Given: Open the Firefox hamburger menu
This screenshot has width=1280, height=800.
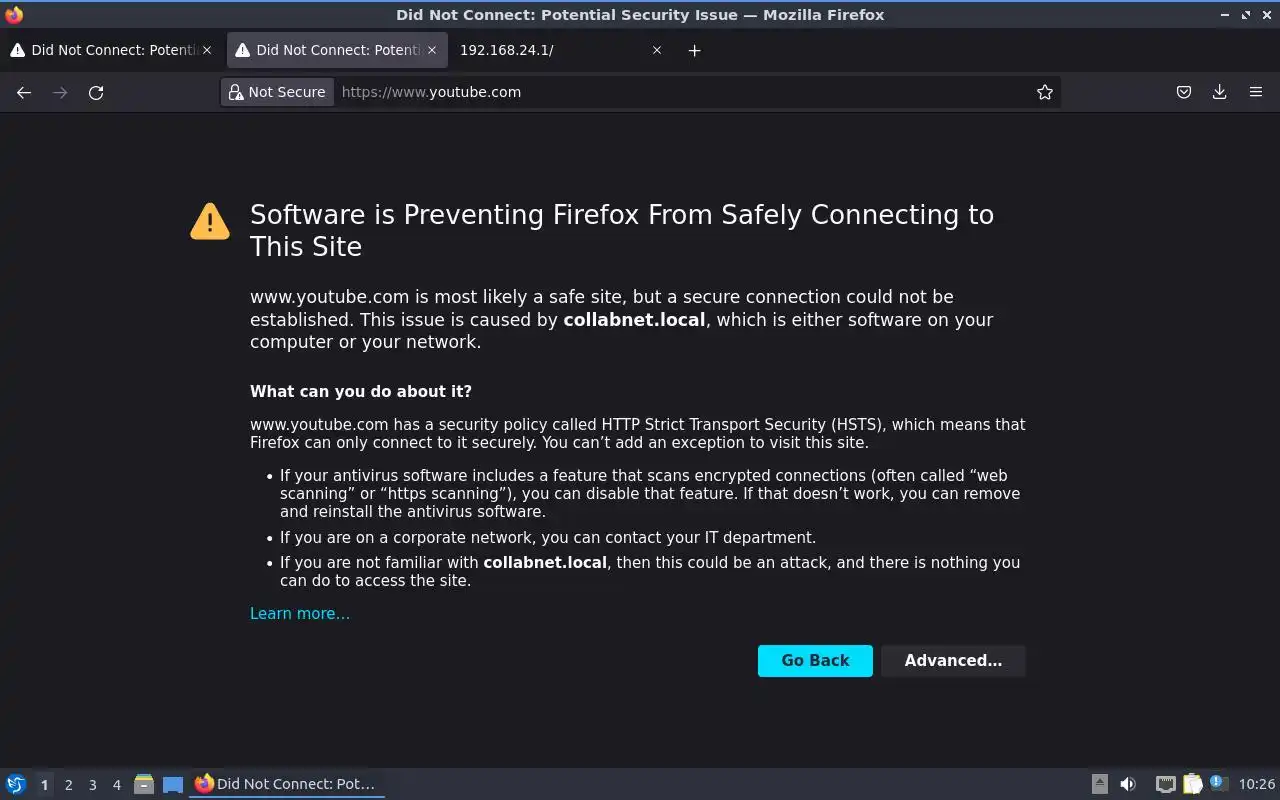Looking at the screenshot, I should 1256,92.
